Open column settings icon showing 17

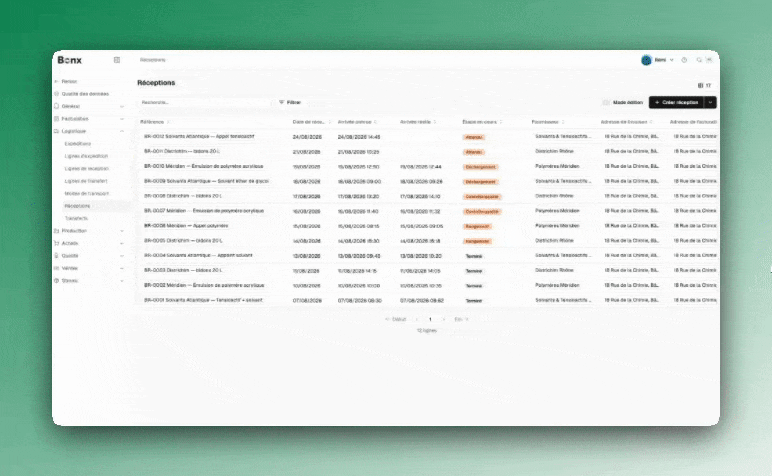[x=705, y=86]
